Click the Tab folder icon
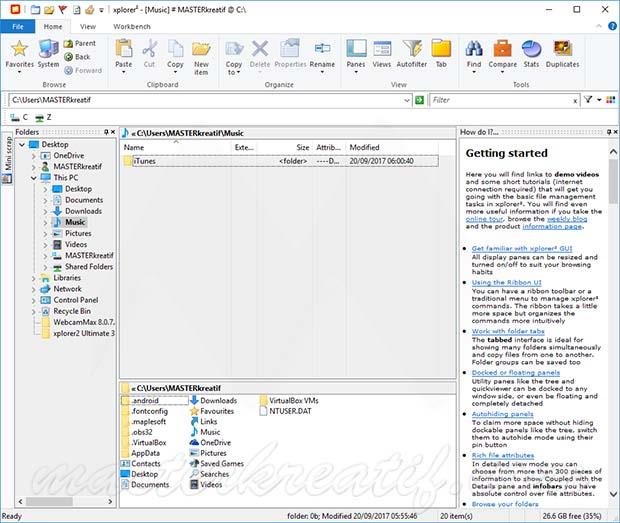The width and height of the screenshot is (620, 523). click(x=441, y=49)
